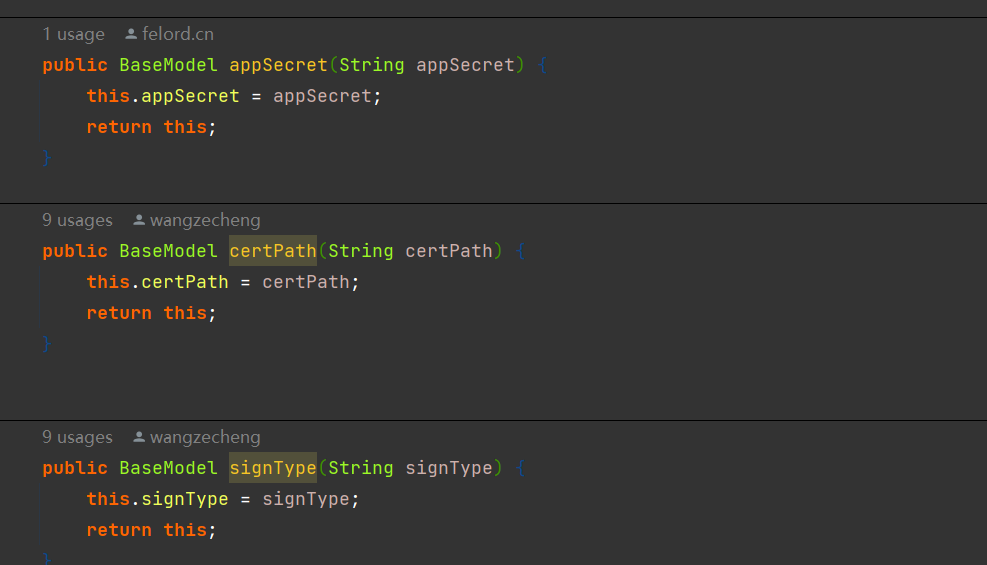Image resolution: width=987 pixels, height=565 pixels.
Task: Click the author icon above signType method
Action: 139,438
